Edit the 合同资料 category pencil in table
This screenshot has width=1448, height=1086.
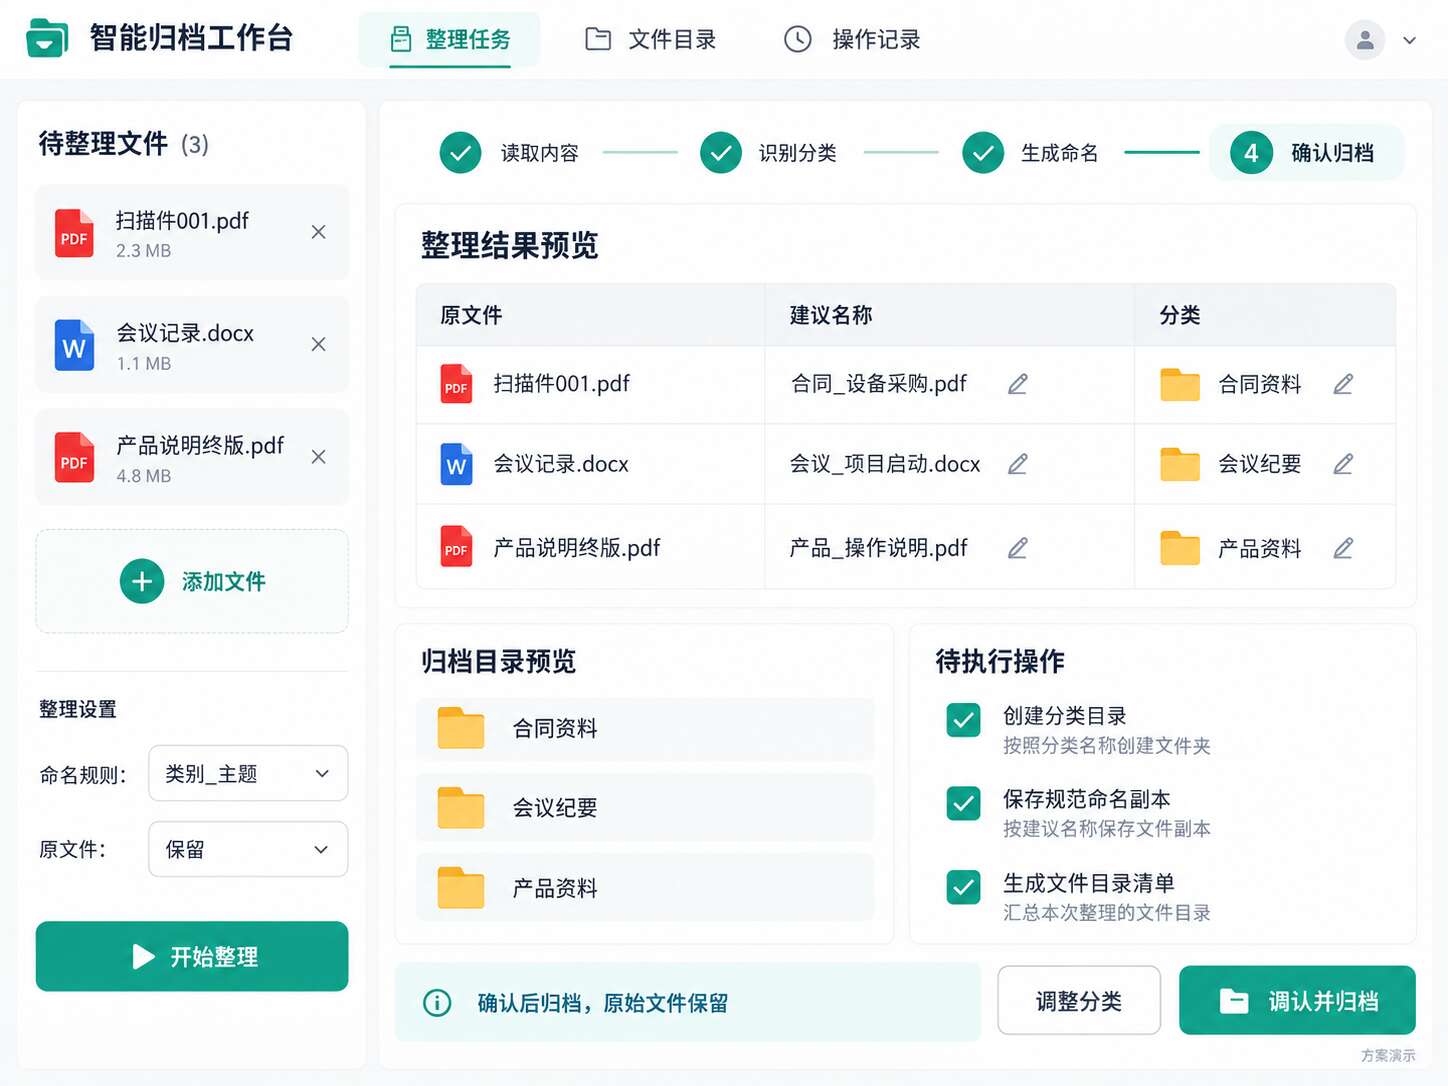(x=1343, y=384)
